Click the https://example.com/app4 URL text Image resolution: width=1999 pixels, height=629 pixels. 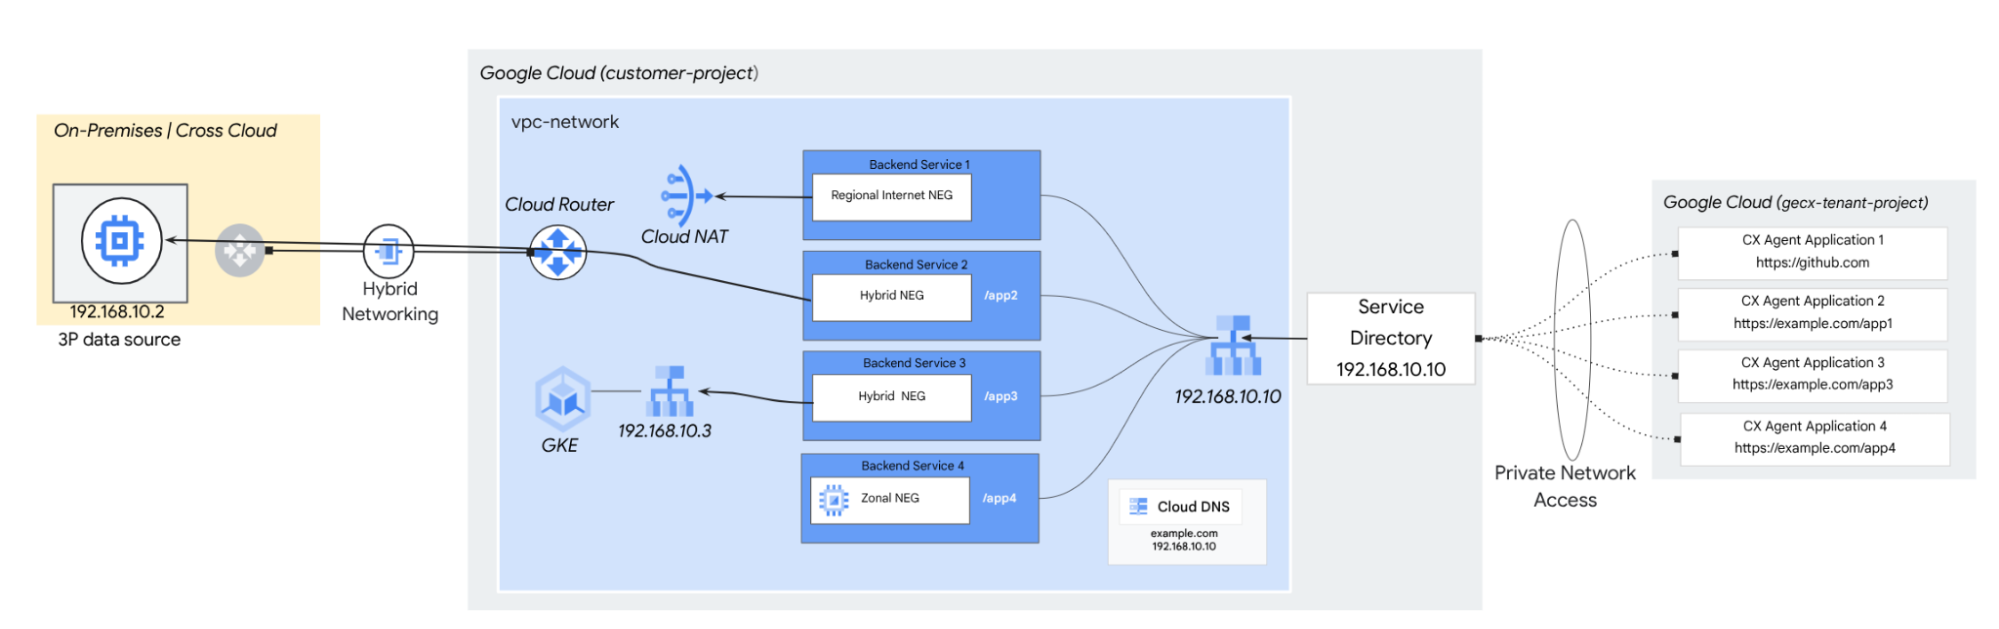pos(1815,448)
